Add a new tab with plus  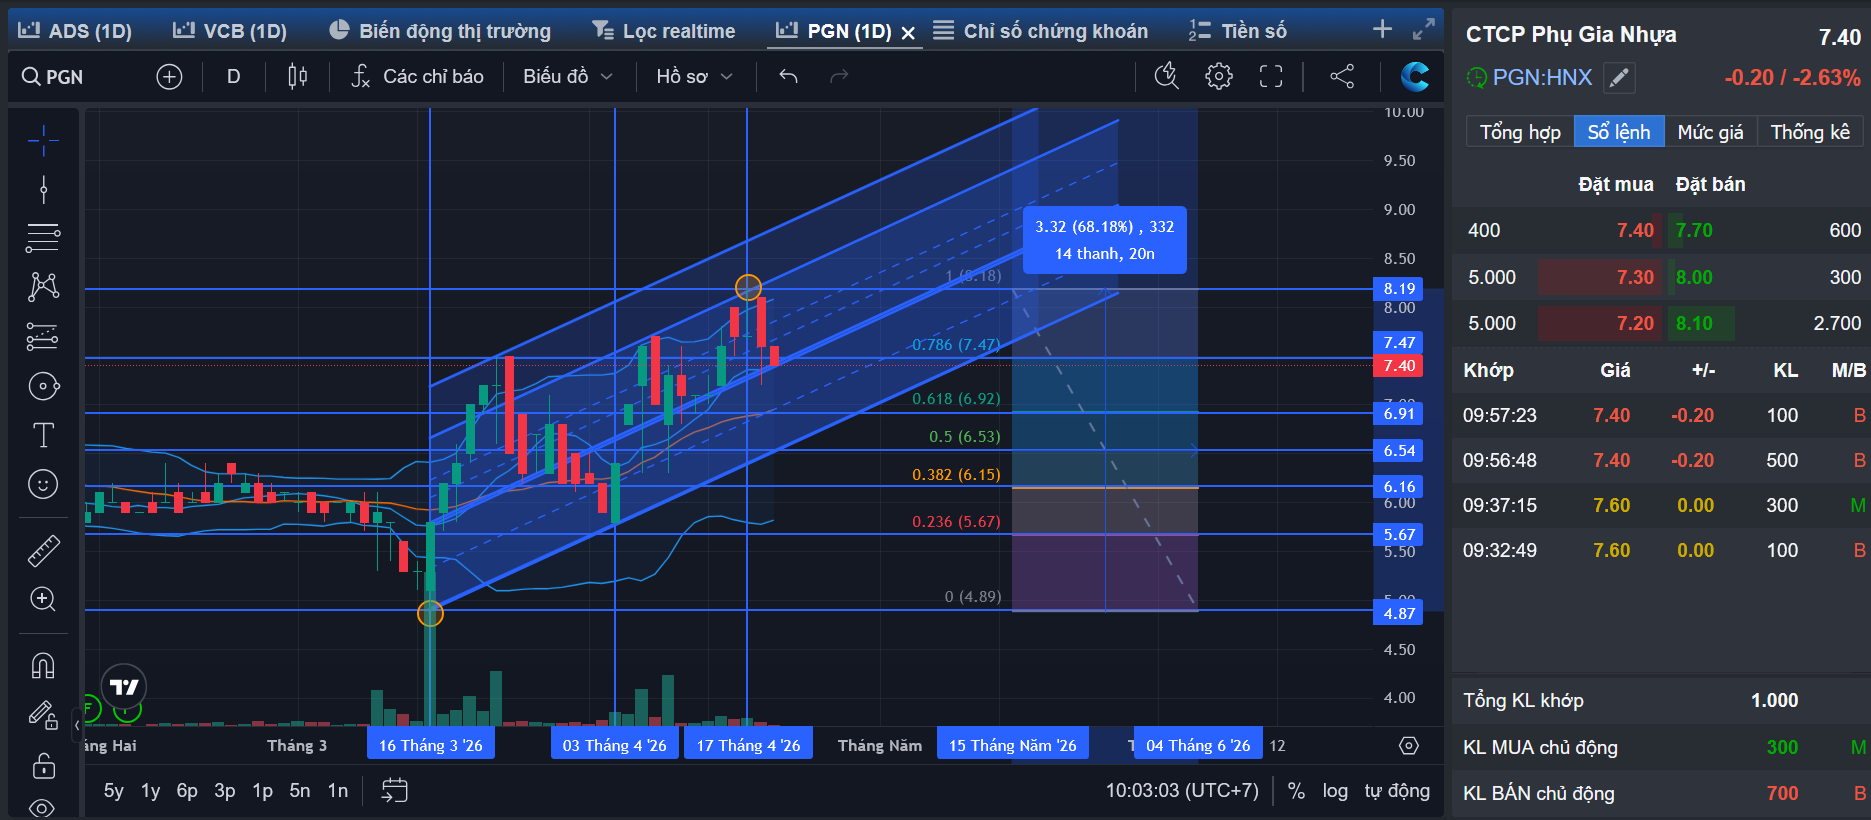point(1382,29)
